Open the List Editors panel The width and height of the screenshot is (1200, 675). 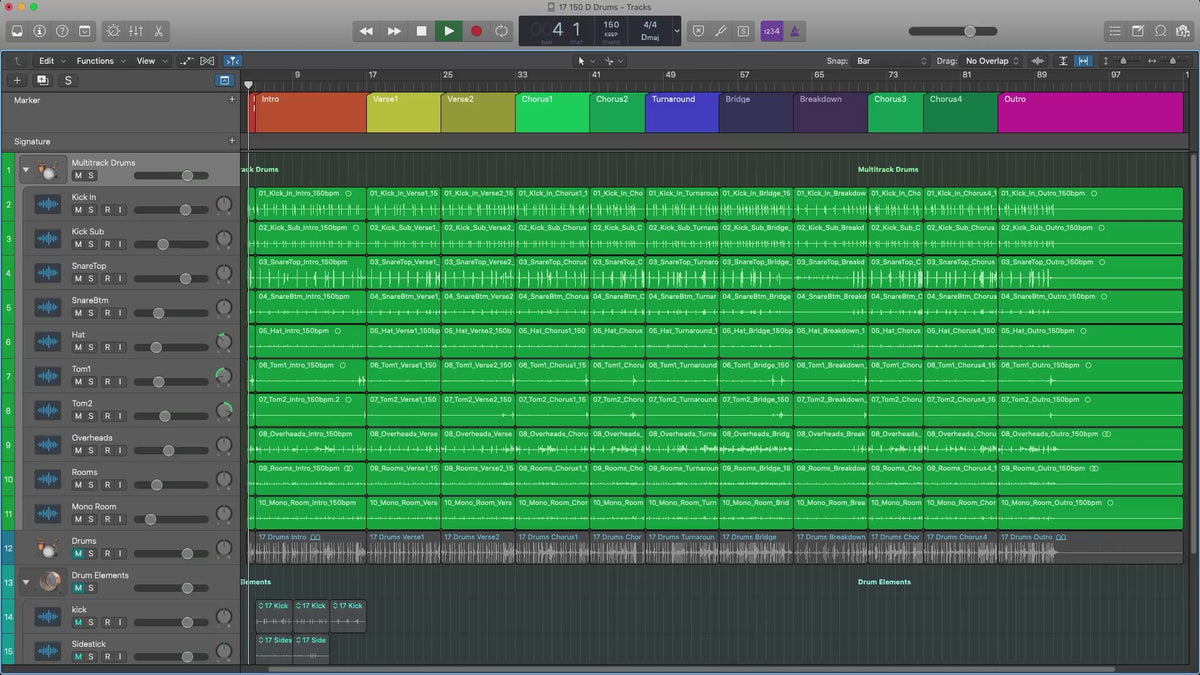[x=1115, y=31]
